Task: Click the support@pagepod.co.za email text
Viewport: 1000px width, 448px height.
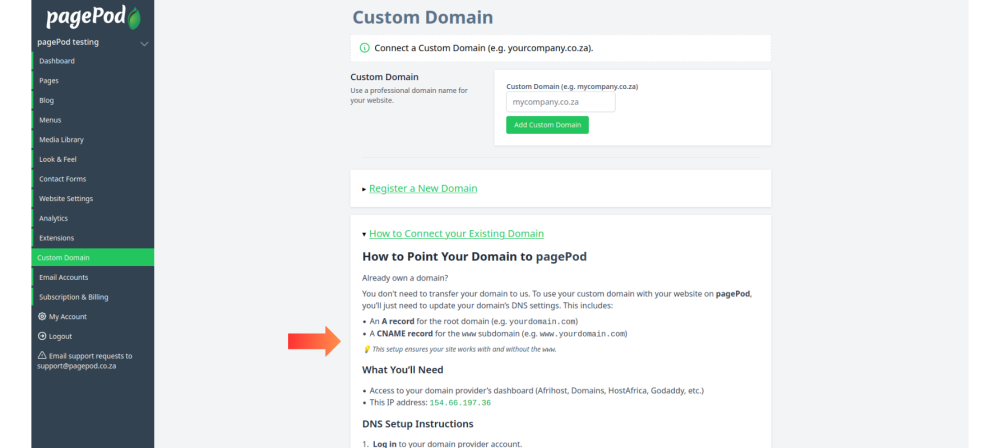Action: click(x=77, y=367)
